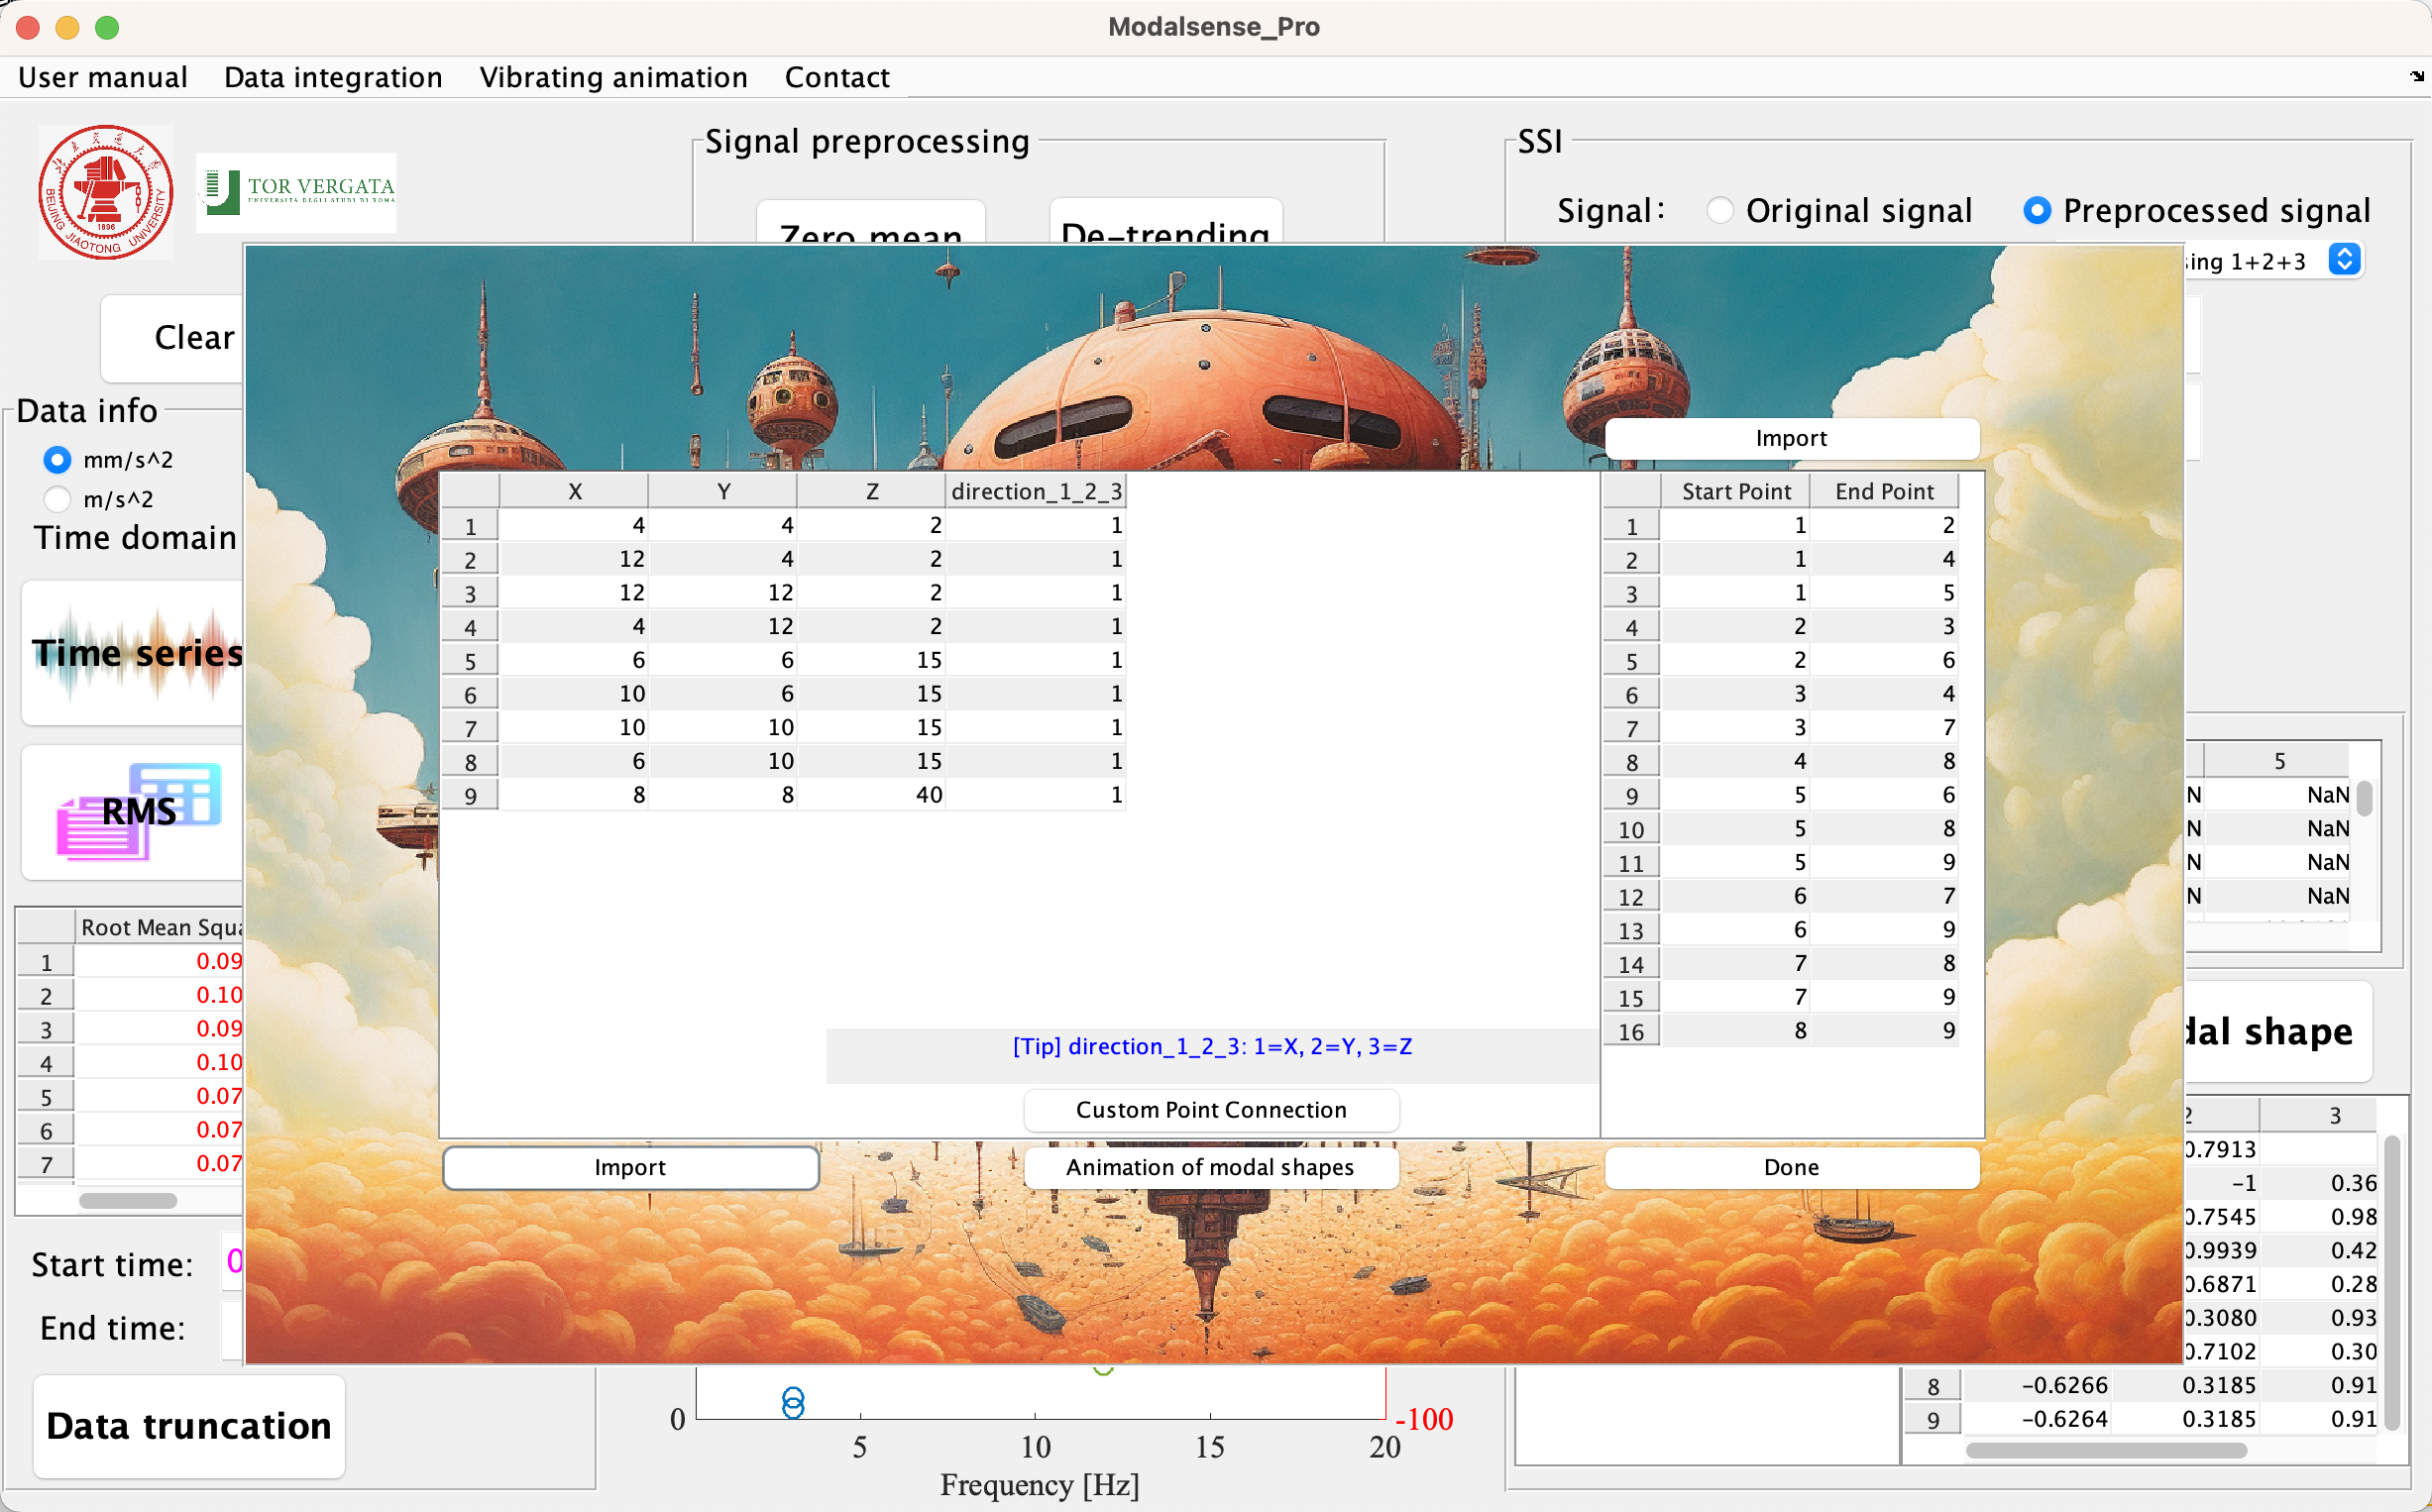Select Z value 40 in coordinates row 9
Screen dimensions: 2432x1512
[x=872, y=795]
